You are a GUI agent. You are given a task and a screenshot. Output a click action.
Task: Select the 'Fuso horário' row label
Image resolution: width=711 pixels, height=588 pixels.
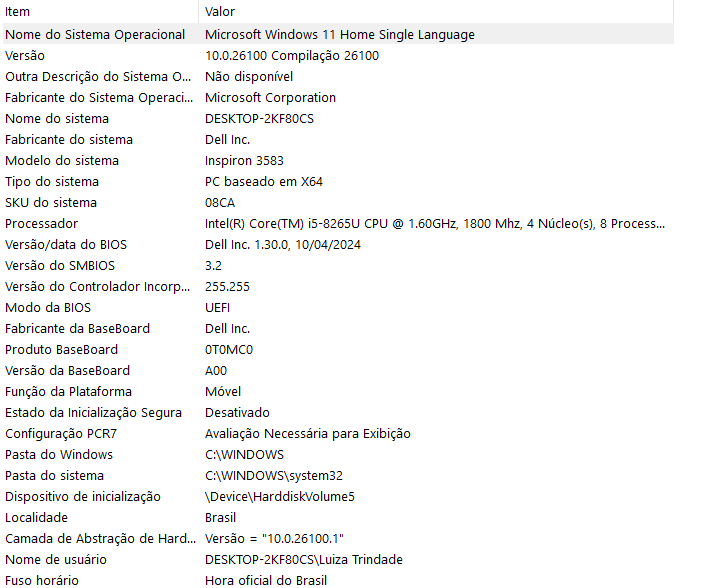[x=42, y=581]
